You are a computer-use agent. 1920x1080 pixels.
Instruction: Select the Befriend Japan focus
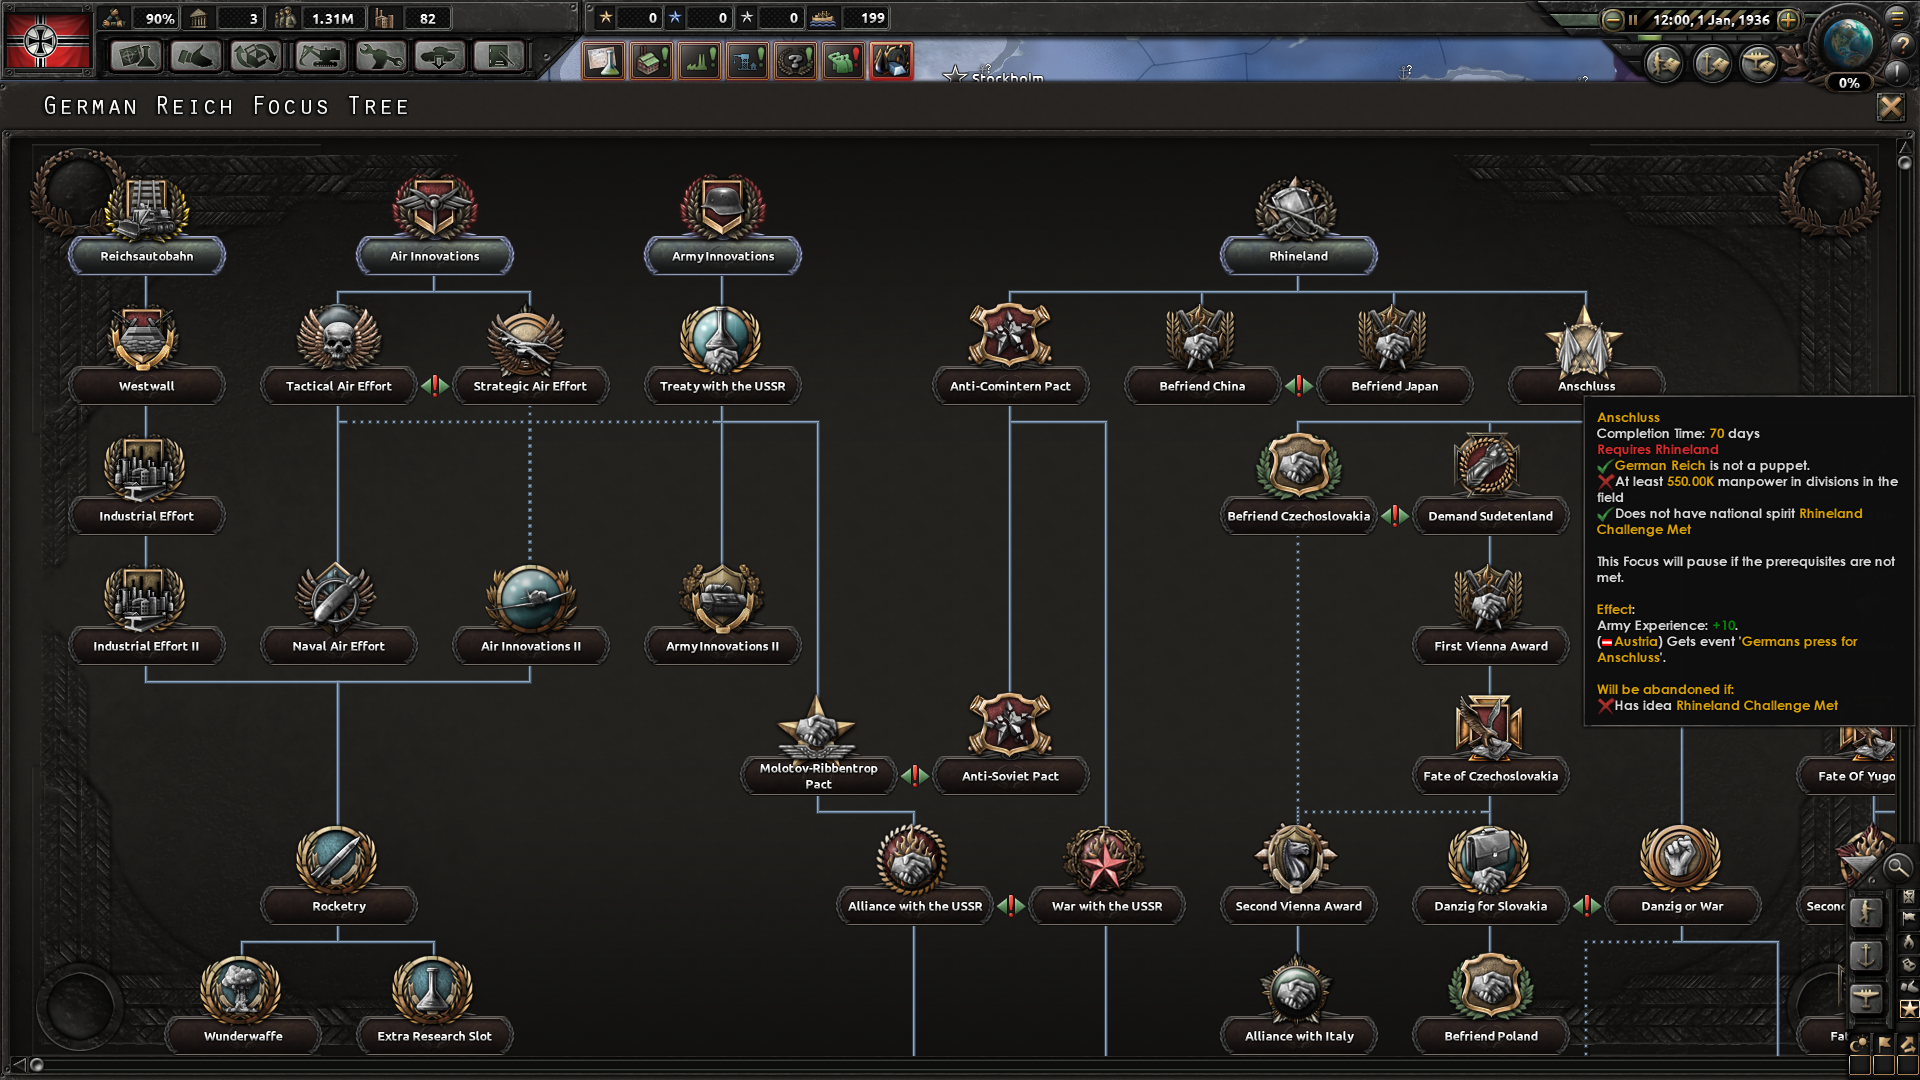point(1395,355)
